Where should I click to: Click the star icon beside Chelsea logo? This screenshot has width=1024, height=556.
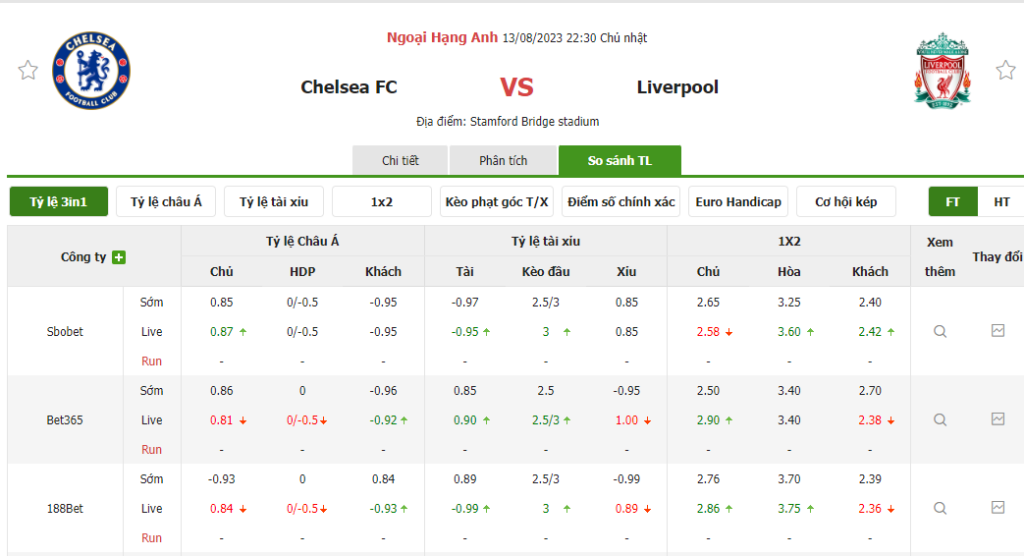(x=28, y=70)
